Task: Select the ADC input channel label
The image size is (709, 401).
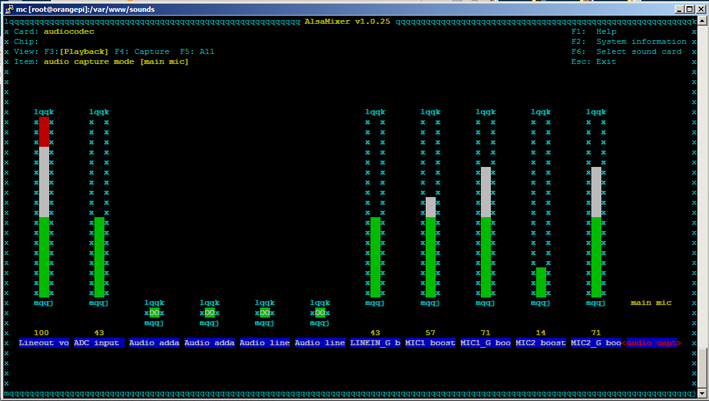Action: pyautogui.click(x=98, y=343)
